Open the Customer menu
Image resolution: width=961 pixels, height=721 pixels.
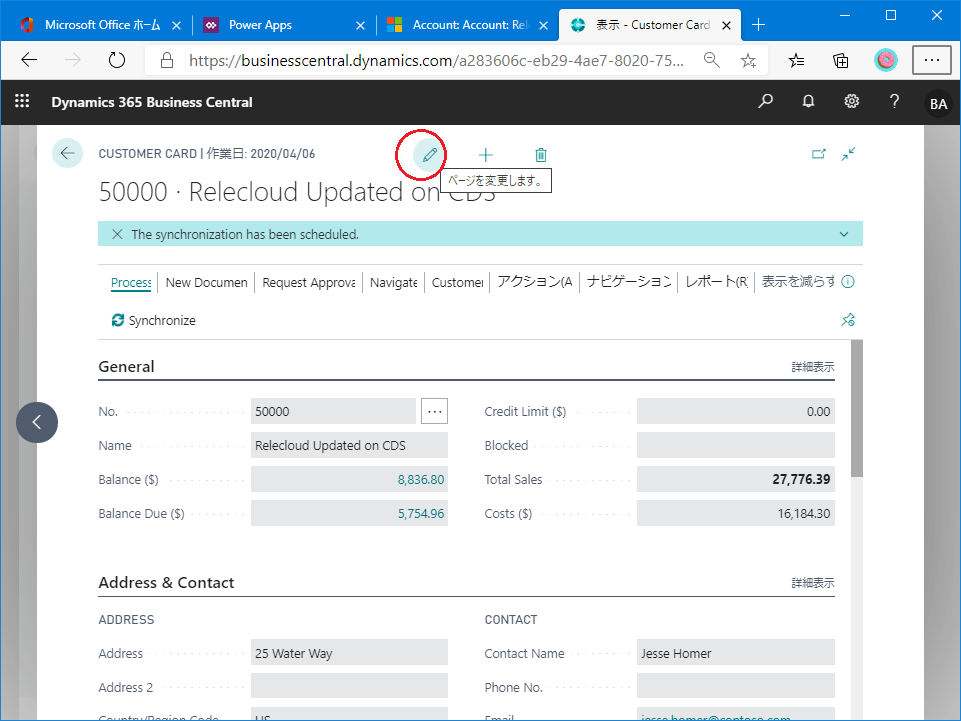458,282
